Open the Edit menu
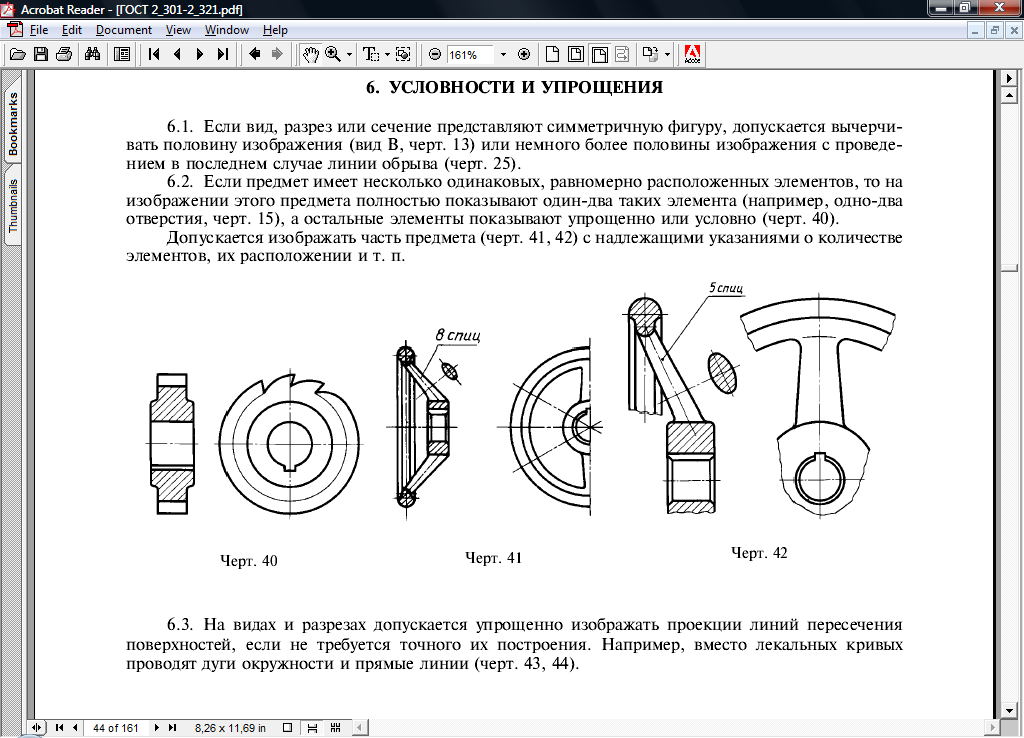This screenshot has height=738, width=1024. (72, 30)
